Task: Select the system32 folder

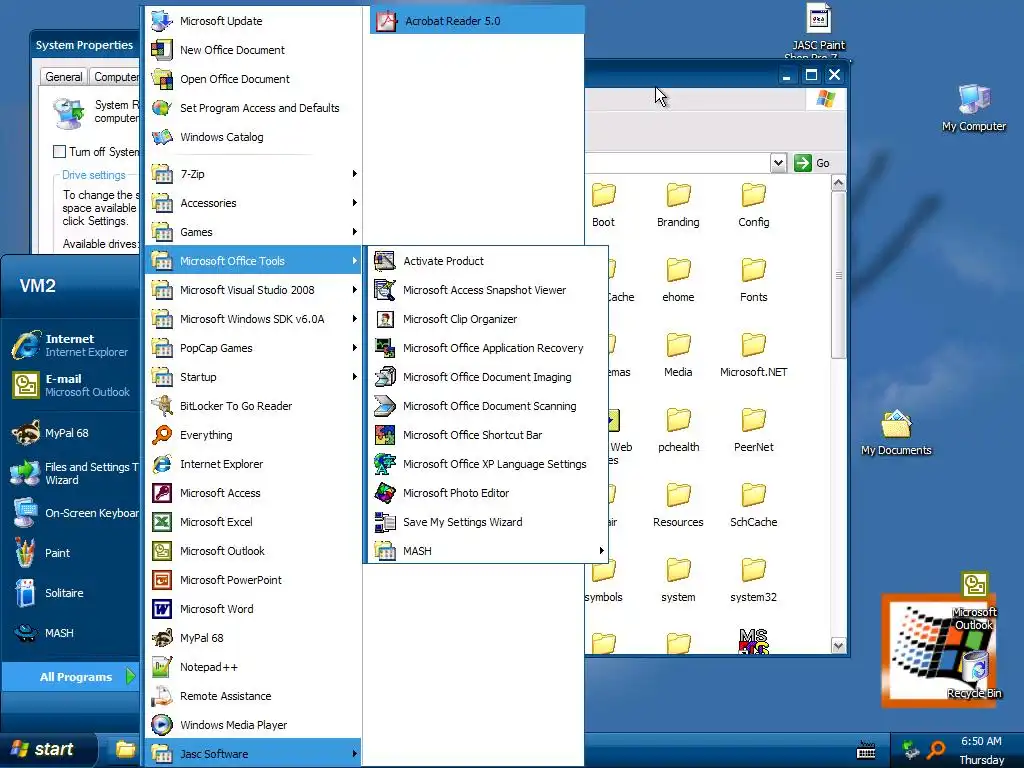Action: 753,581
